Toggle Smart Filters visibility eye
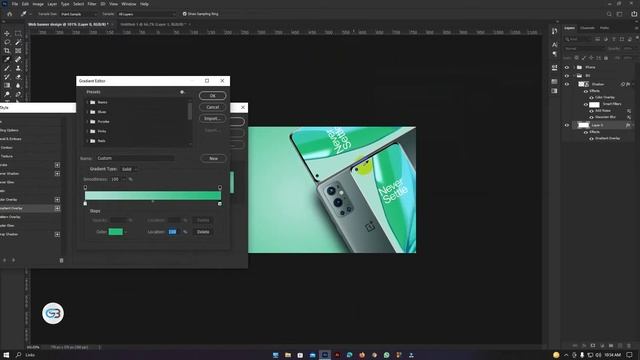Viewport: 640px width, 360px height. 586,104
